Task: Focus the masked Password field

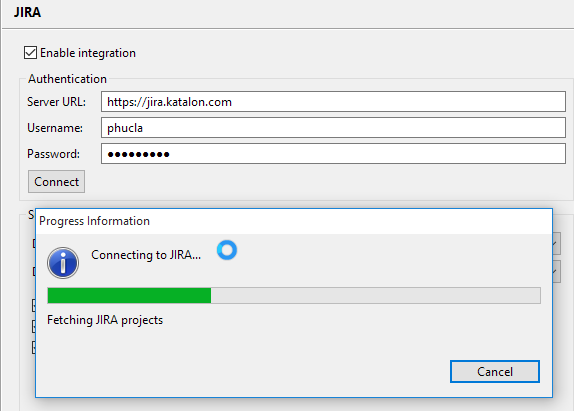Action: [333, 154]
